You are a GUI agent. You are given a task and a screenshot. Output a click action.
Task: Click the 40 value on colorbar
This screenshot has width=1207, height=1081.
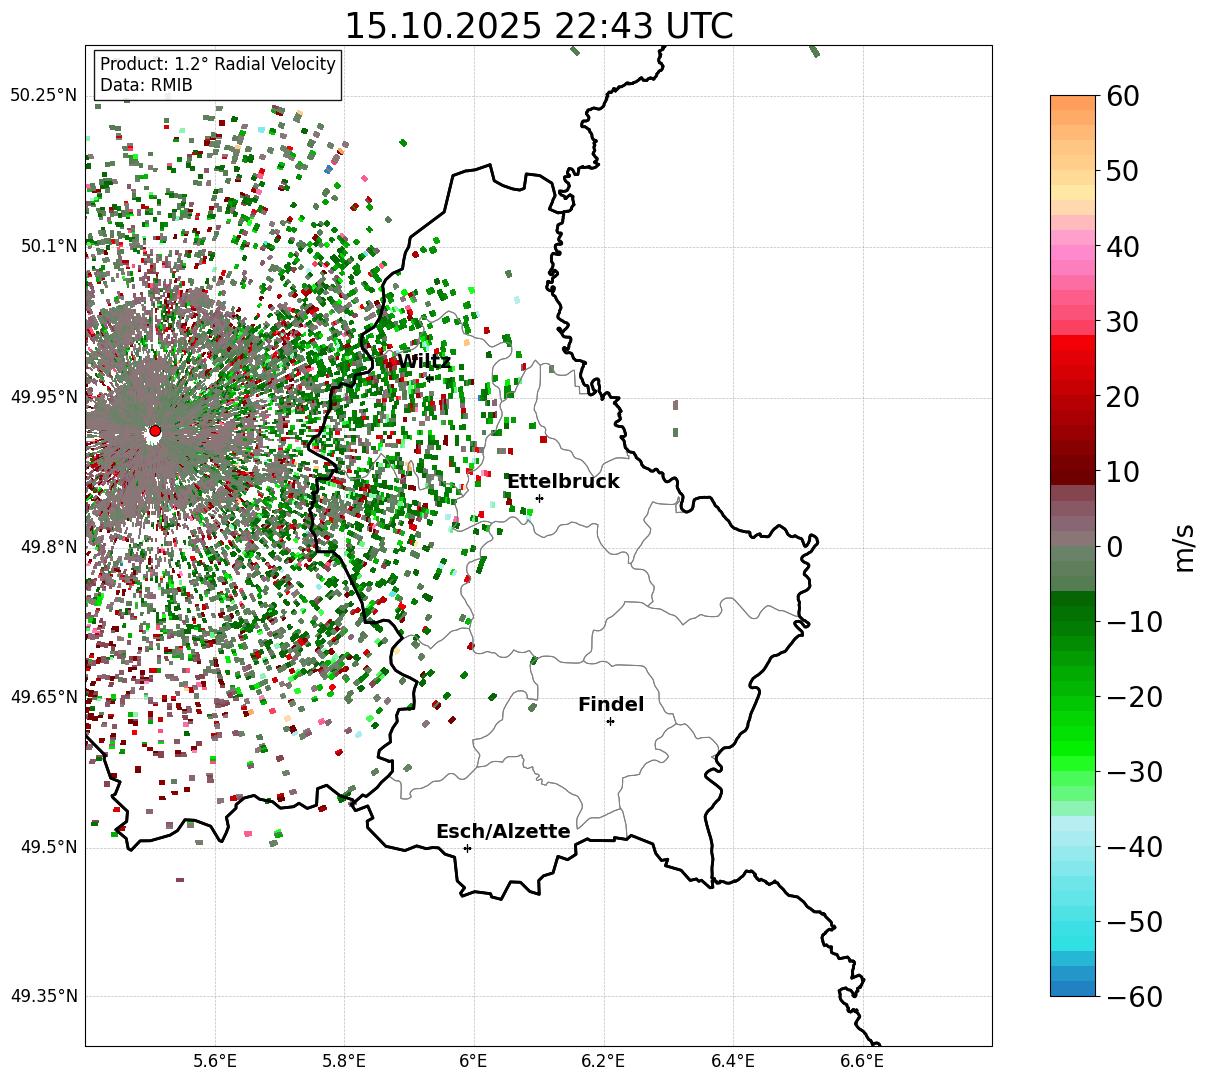click(x=1123, y=246)
